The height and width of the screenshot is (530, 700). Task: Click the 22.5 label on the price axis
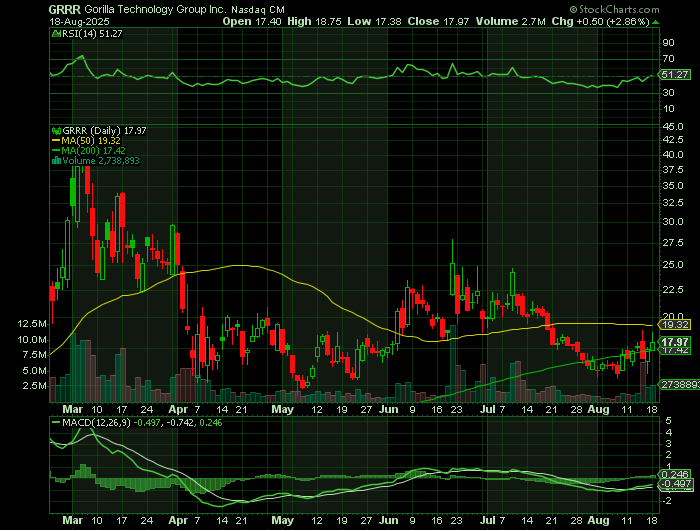coord(673,290)
